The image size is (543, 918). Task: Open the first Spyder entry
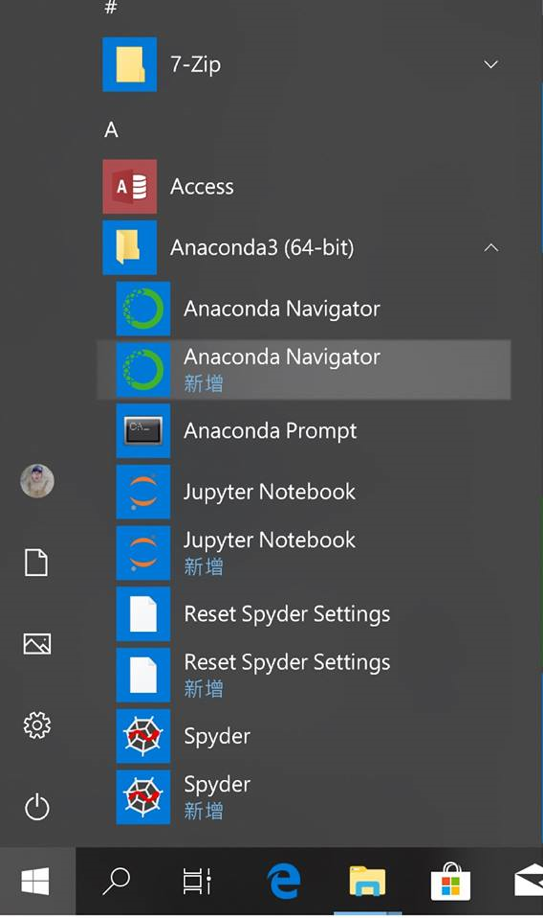[143, 736]
